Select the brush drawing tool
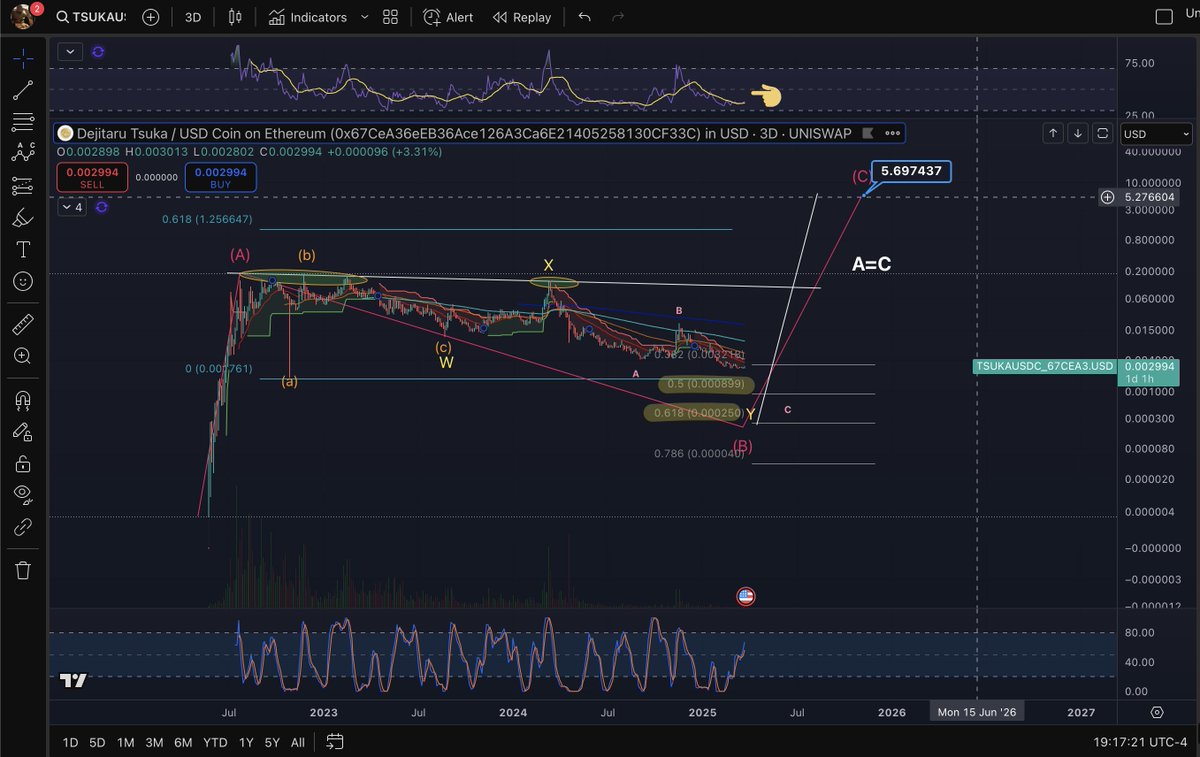This screenshot has width=1200, height=757. [23, 217]
